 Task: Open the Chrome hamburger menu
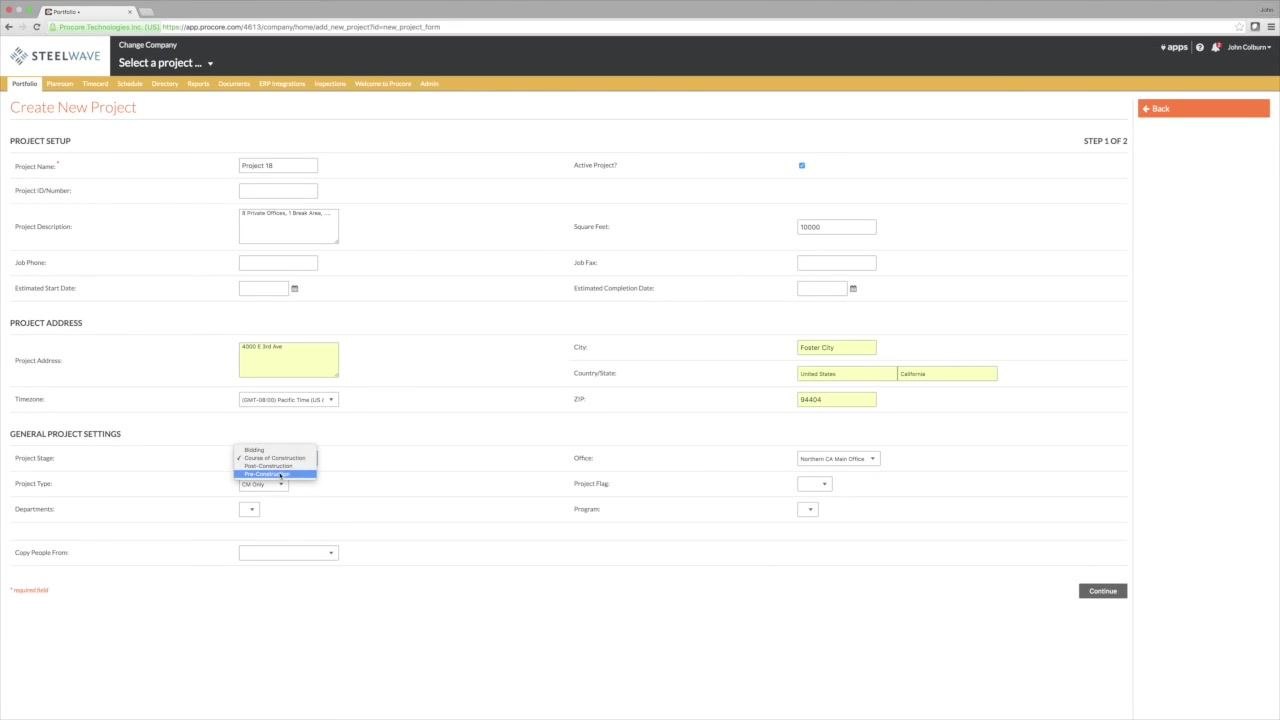point(1270,27)
